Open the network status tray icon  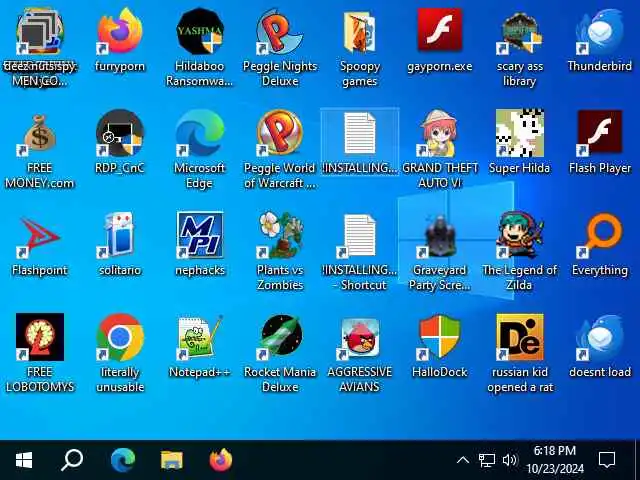point(487,460)
